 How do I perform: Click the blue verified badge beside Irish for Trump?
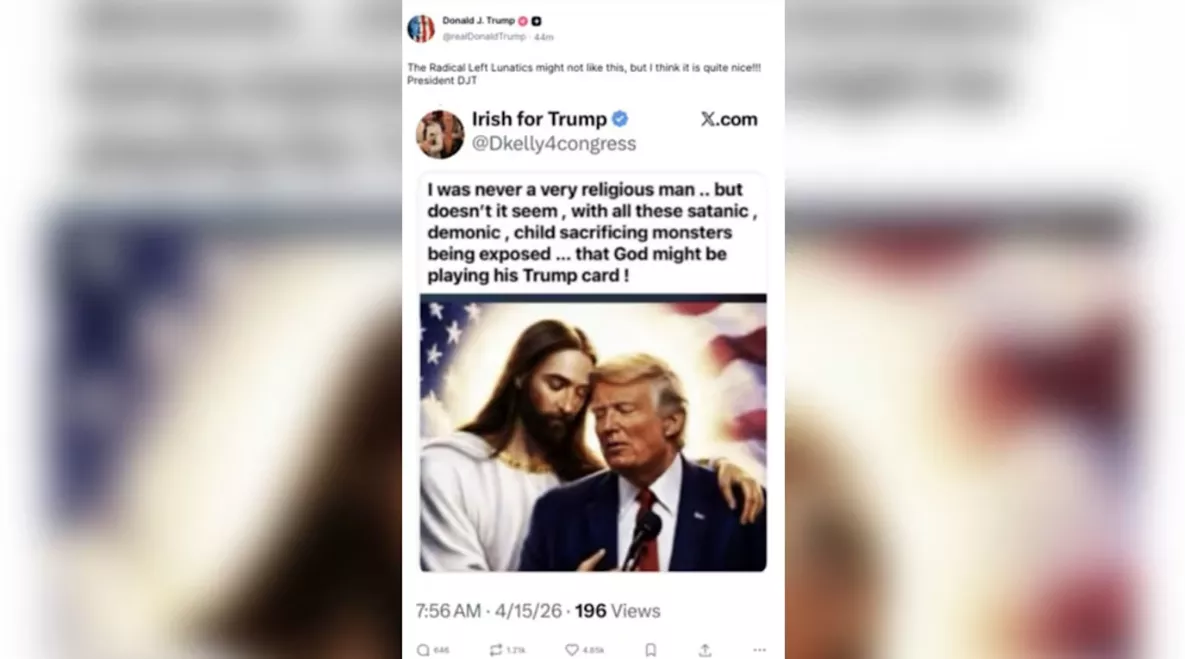click(620, 119)
